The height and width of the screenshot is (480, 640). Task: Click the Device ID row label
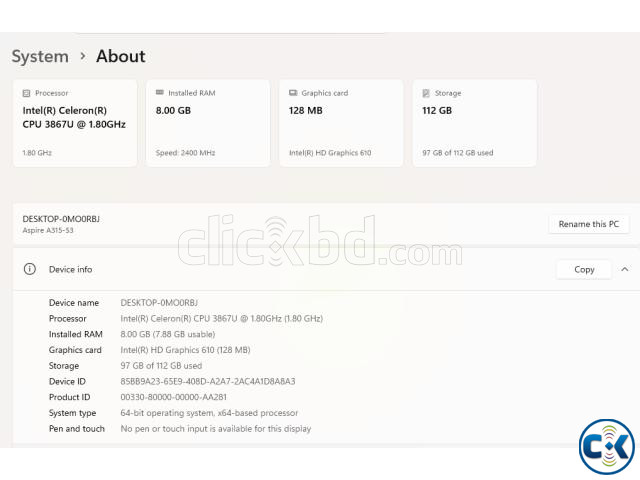(x=67, y=381)
